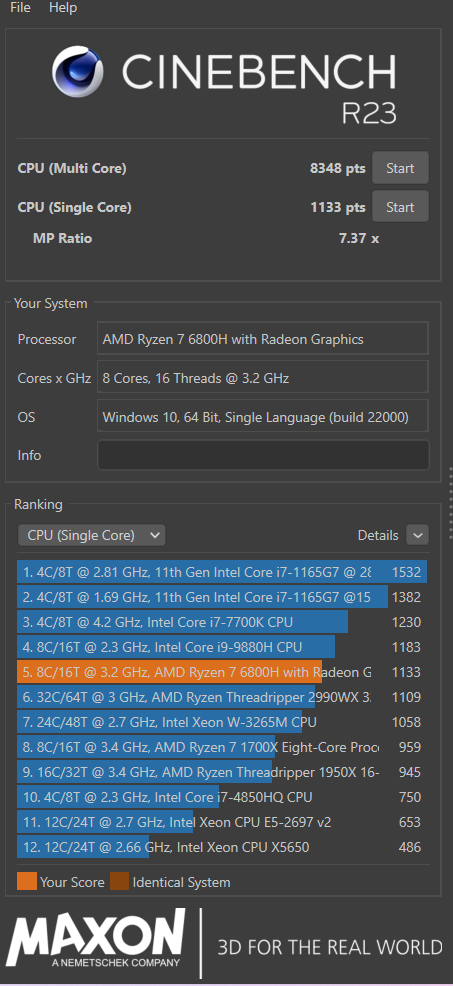Click the brown Identical System legend swatch
The width and height of the screenshot is (453, 986).
coord(120,882)
